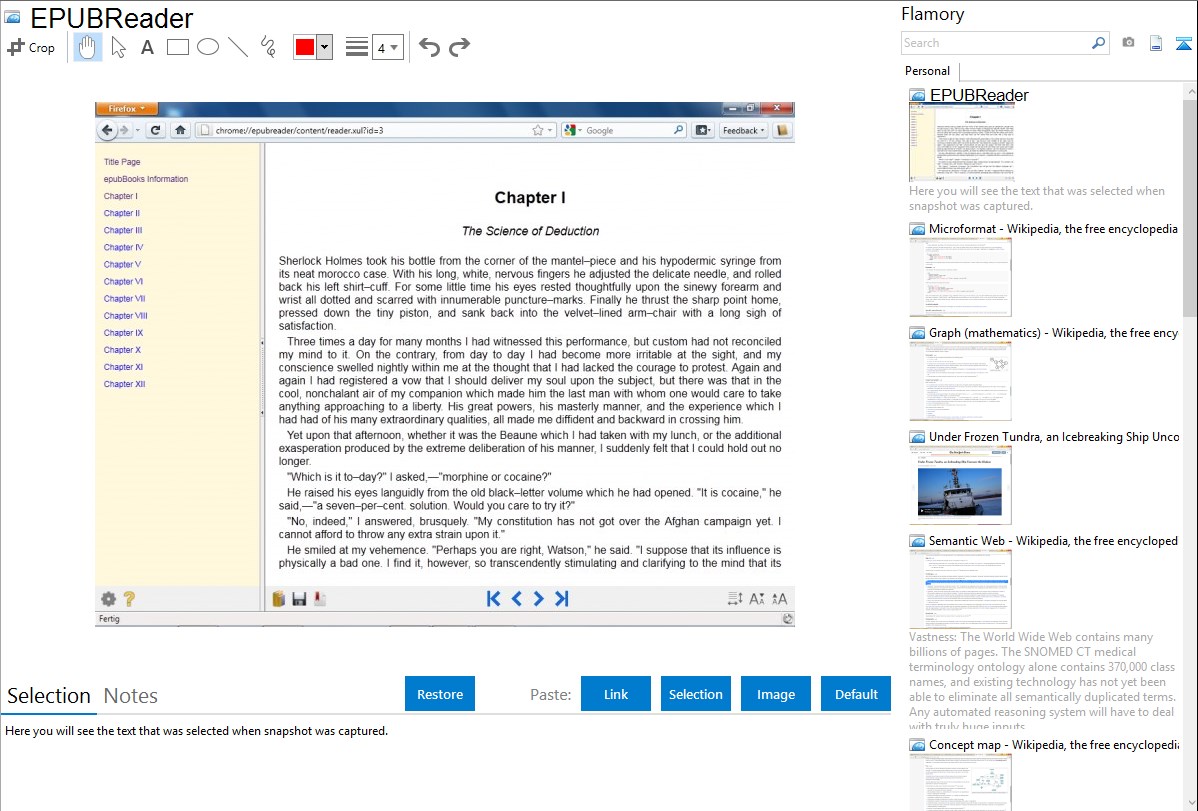The width and height of the screenshot is (1198, 811).
Task: Click the undo arrow
Action: 429,47
